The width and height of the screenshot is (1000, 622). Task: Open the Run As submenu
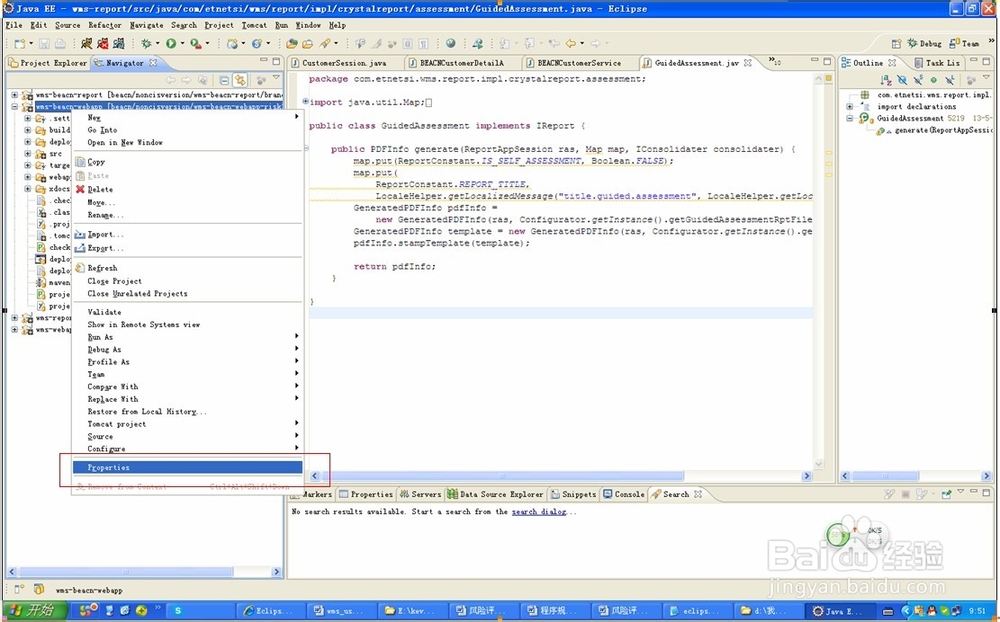(x=188, y=337)
